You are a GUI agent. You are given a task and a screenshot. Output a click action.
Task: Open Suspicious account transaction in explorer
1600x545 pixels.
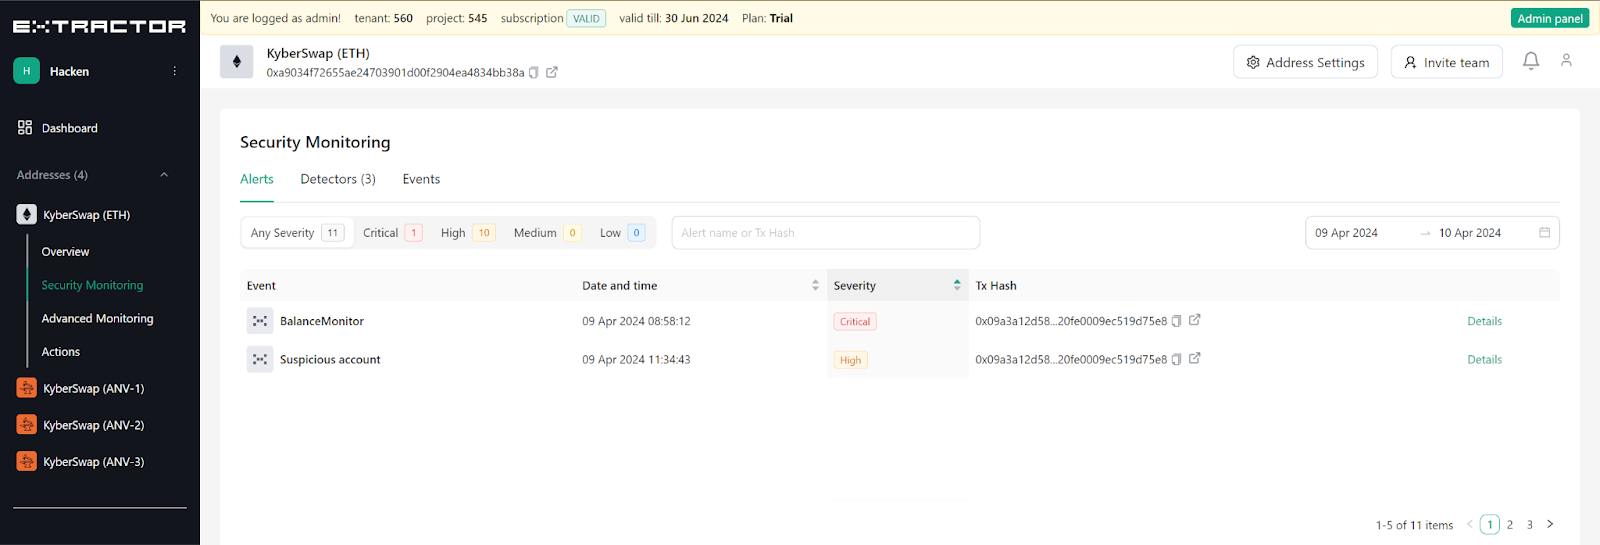[1195, 358]
